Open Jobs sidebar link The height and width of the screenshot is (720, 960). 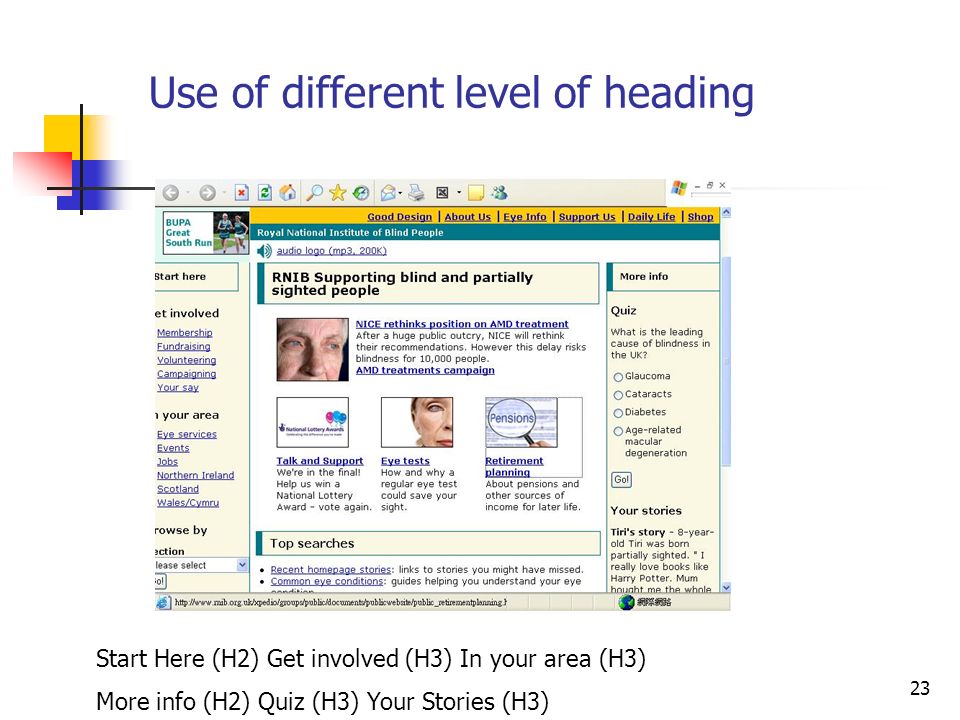pos(167,462)
